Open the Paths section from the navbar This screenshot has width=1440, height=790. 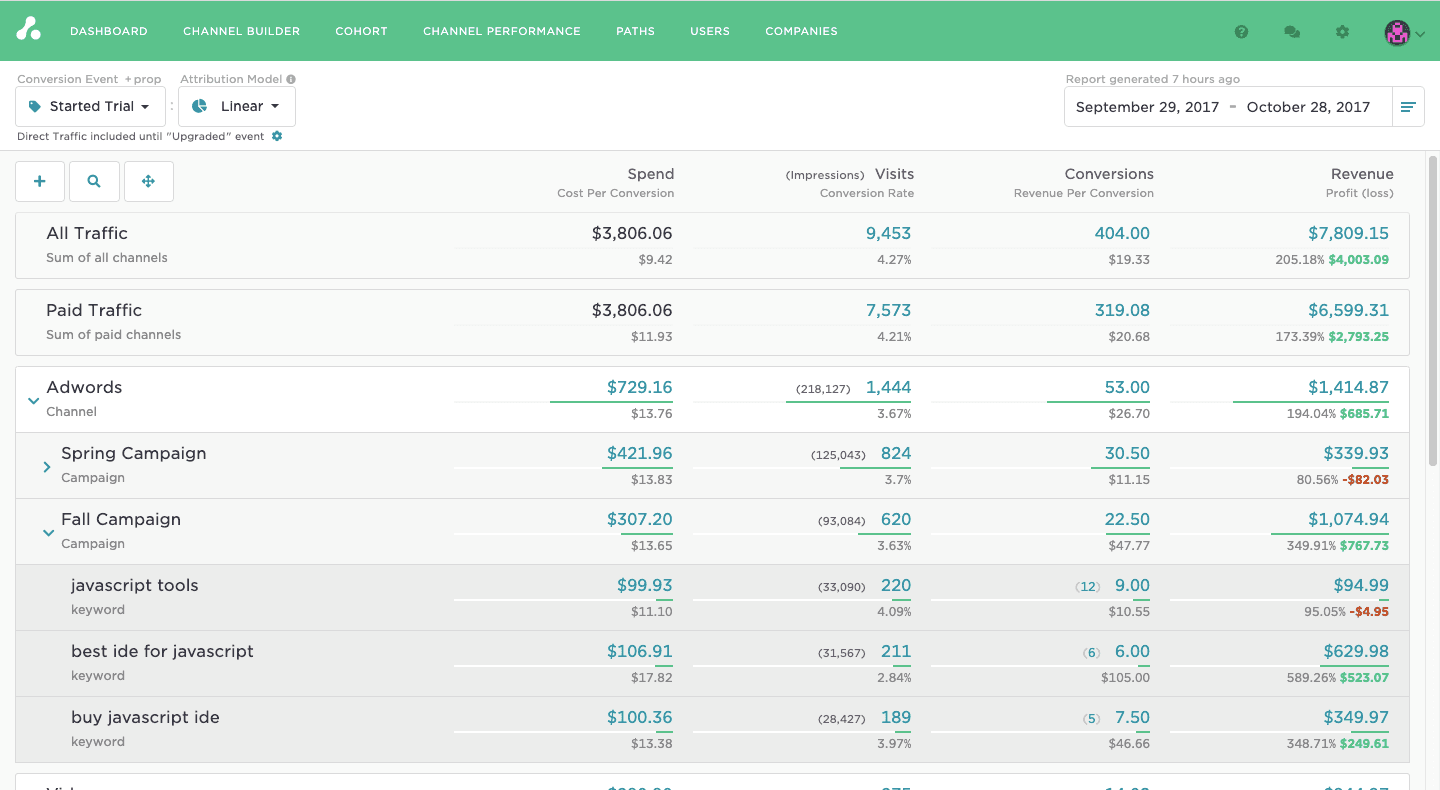[635, 31]
